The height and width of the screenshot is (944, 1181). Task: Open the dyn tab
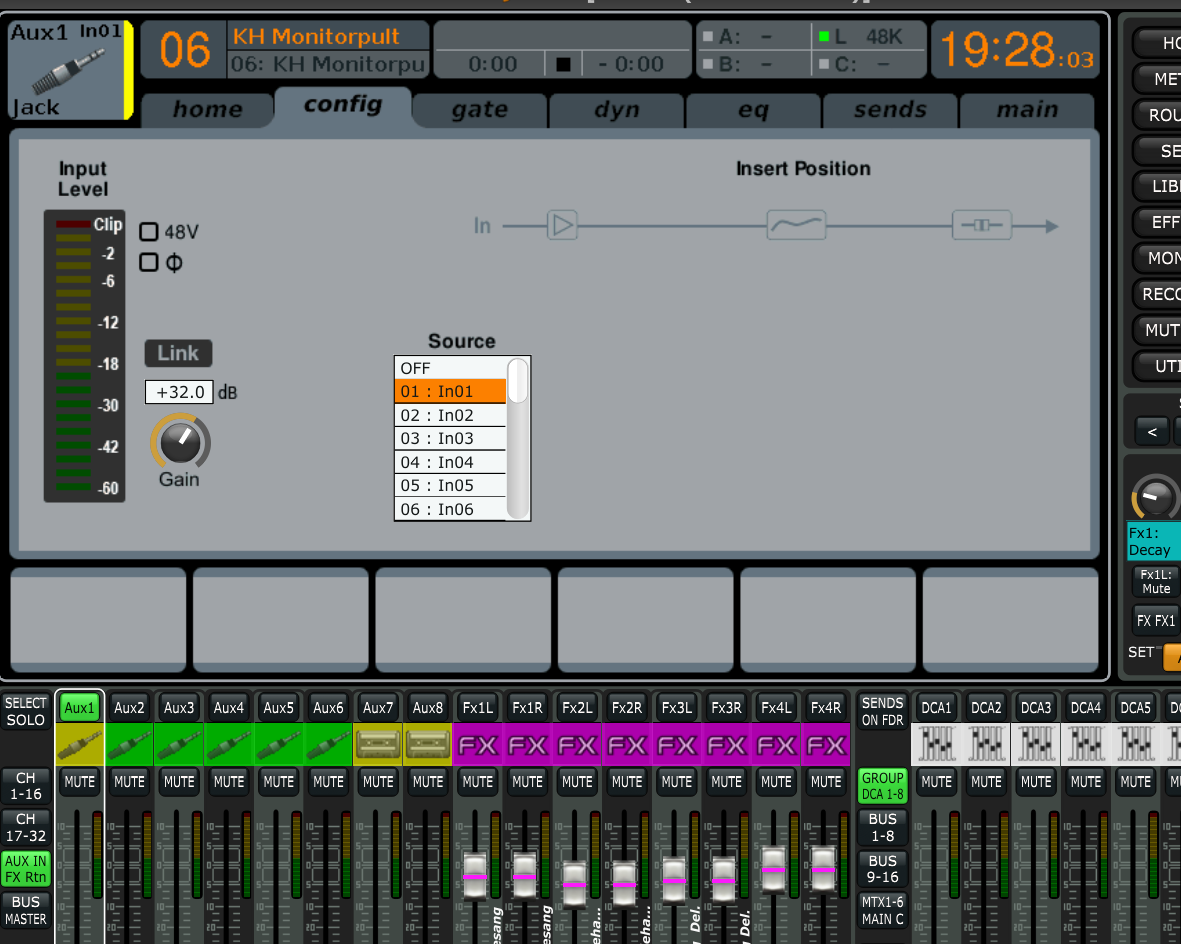click(x=617, y=110)
